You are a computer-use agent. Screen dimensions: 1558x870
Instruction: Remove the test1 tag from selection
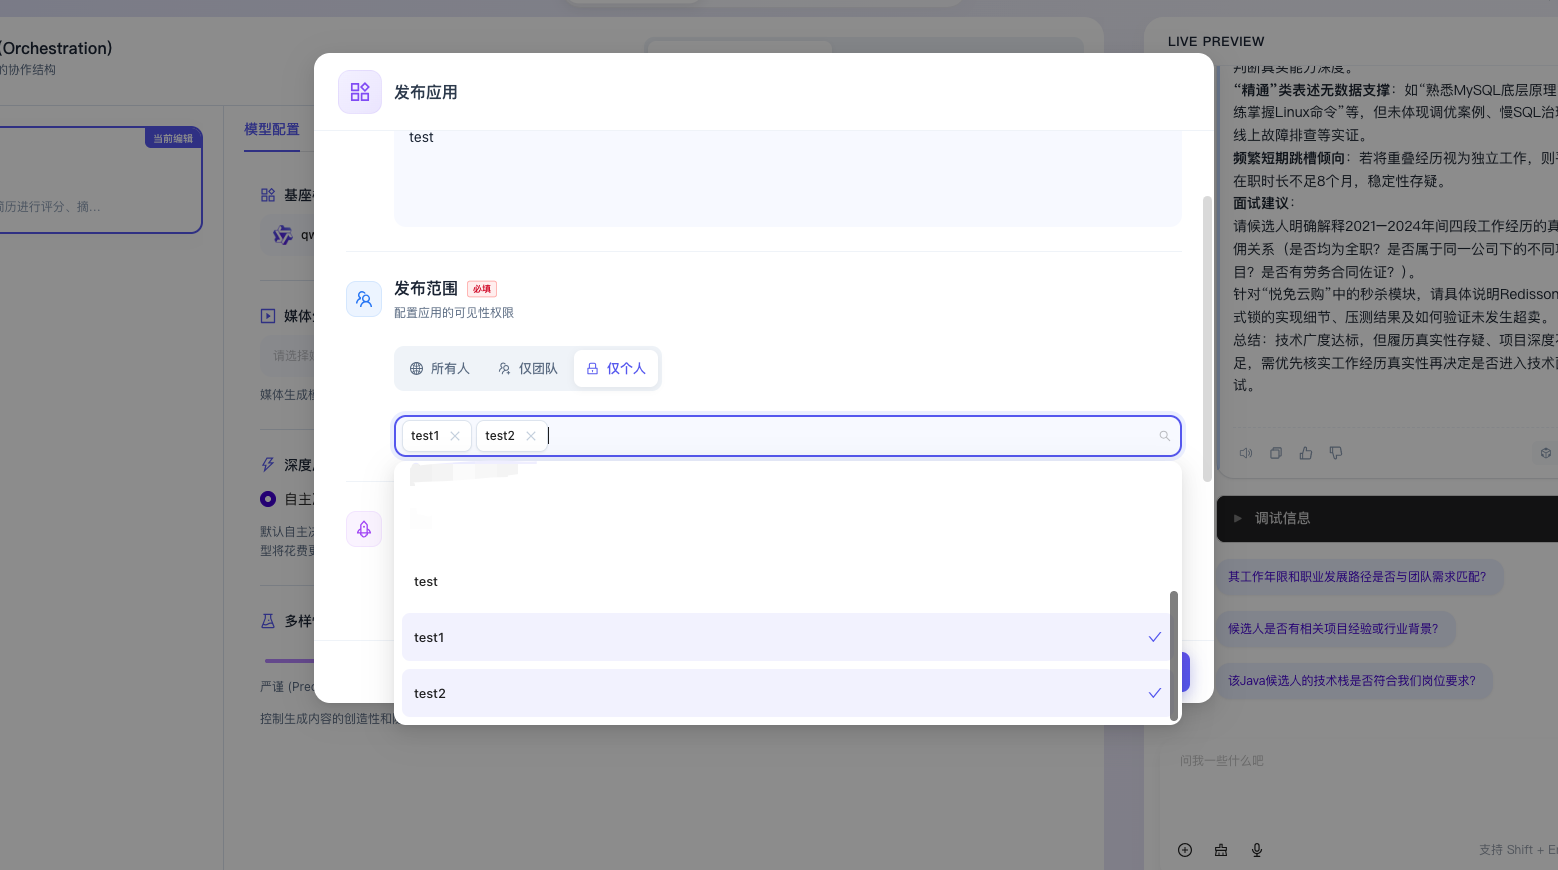click(455, 436)
